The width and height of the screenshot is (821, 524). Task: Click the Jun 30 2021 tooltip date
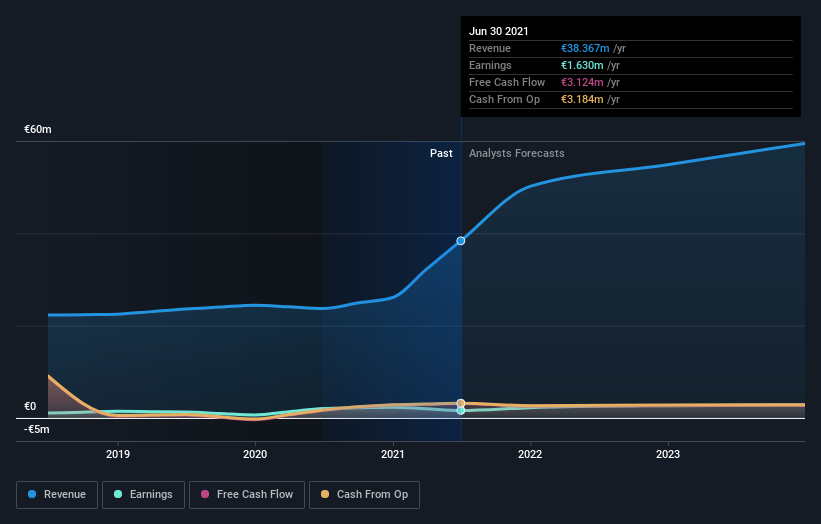(x=498, y=31)
